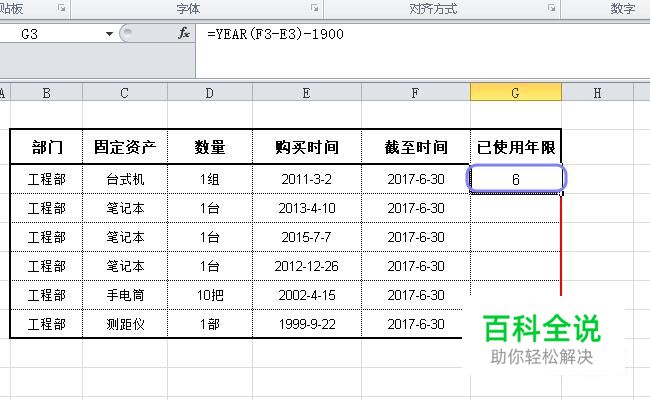The image size is (650, 400).
Task: Click the Name Box showing G3
Action: 52,34
